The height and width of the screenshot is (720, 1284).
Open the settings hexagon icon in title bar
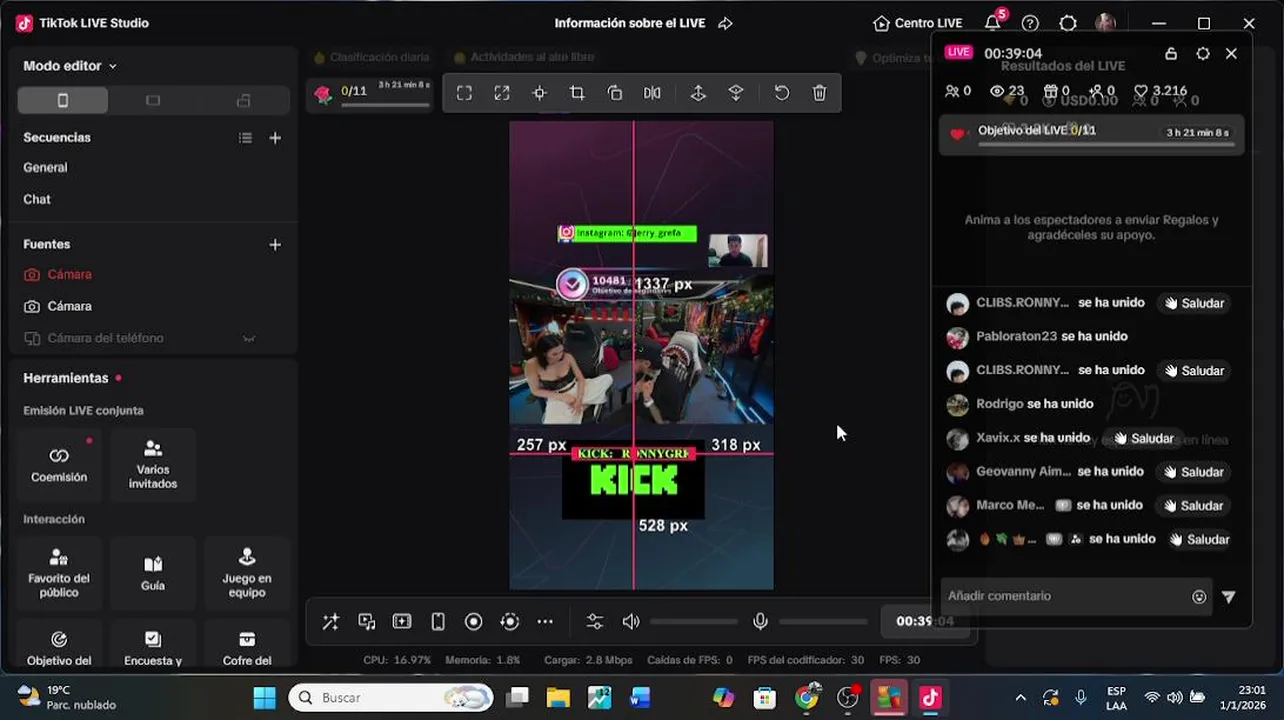click(1068, 23)
